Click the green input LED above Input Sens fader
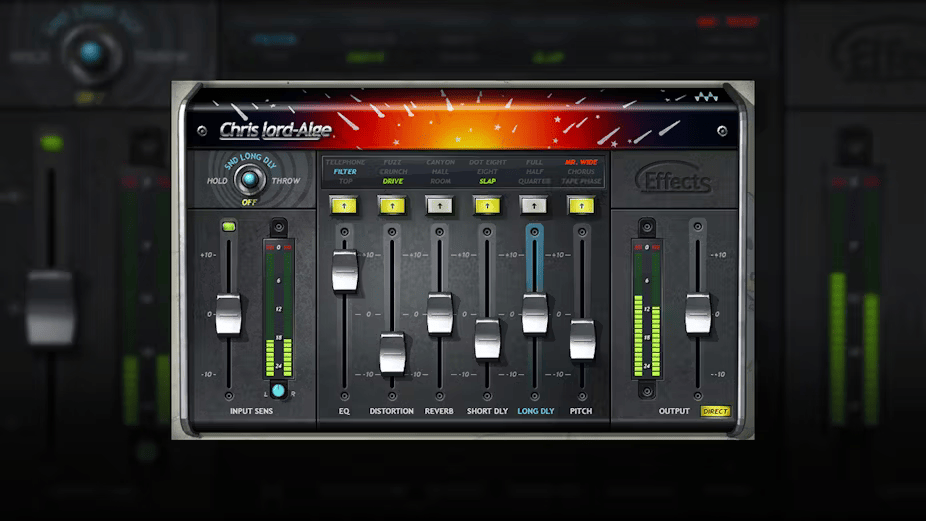926x521 pixels. (x=229, y=226)
